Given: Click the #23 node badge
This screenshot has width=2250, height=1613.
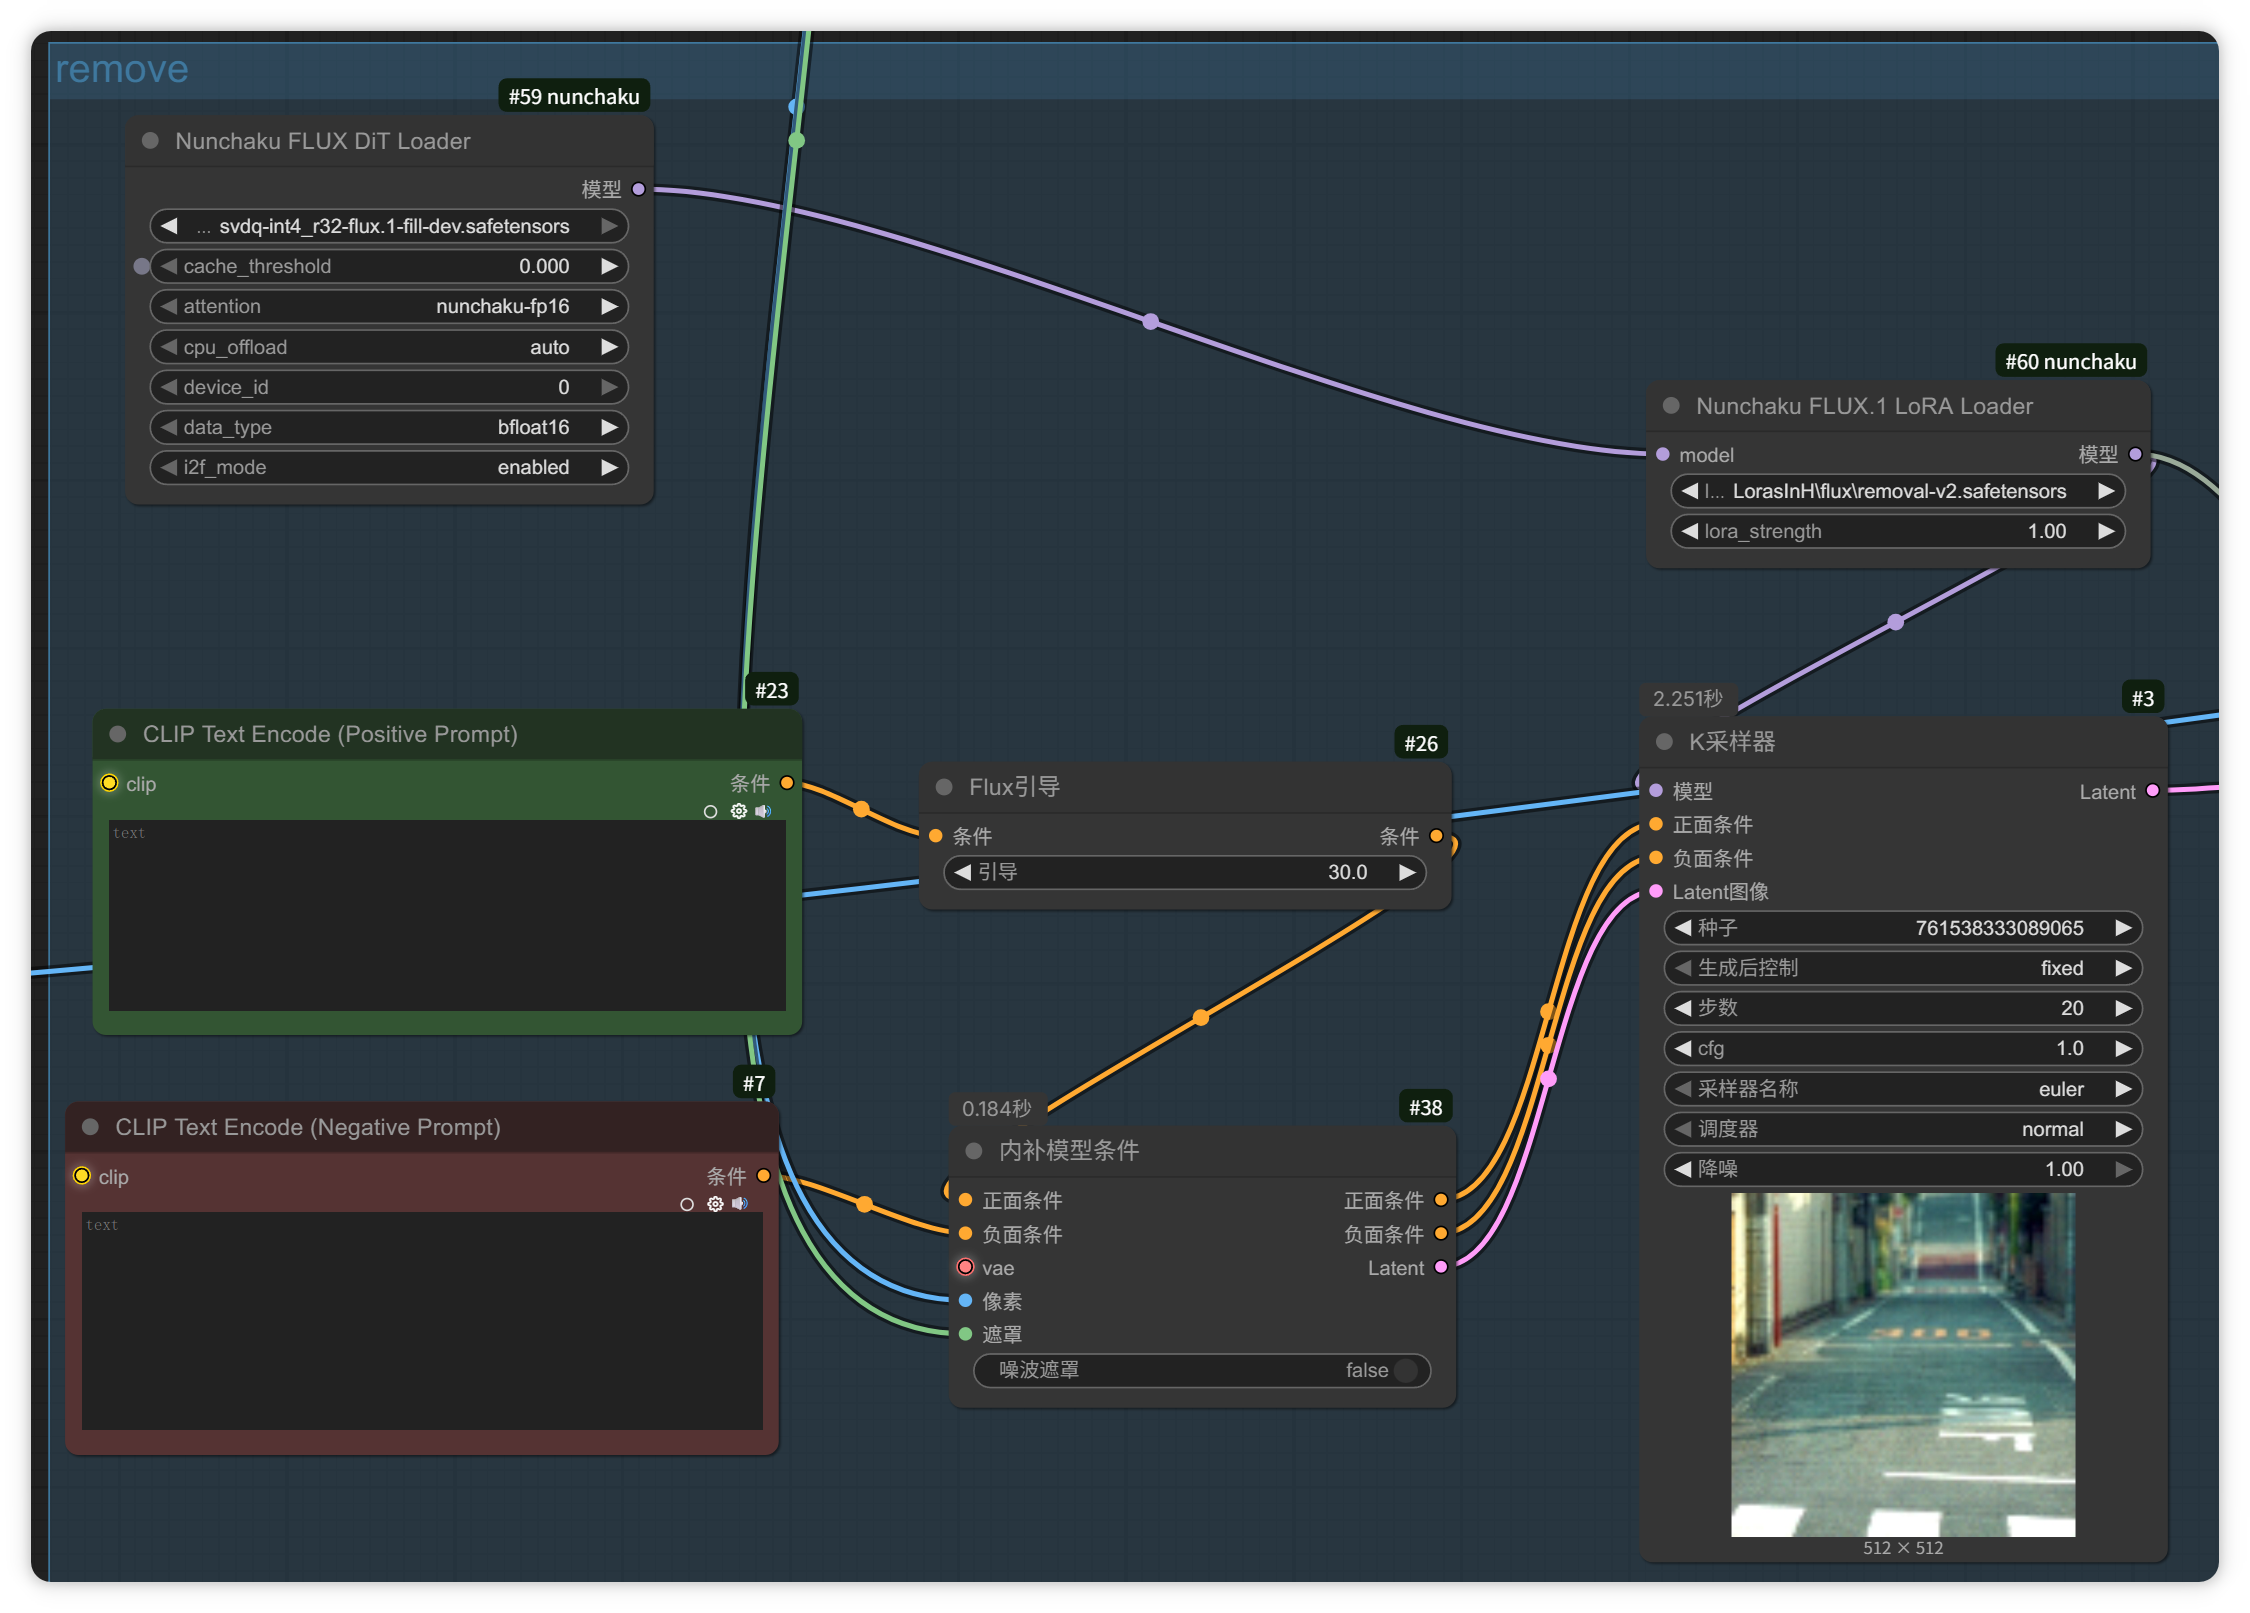Looking at the screenshot, I should click(771, 690).
